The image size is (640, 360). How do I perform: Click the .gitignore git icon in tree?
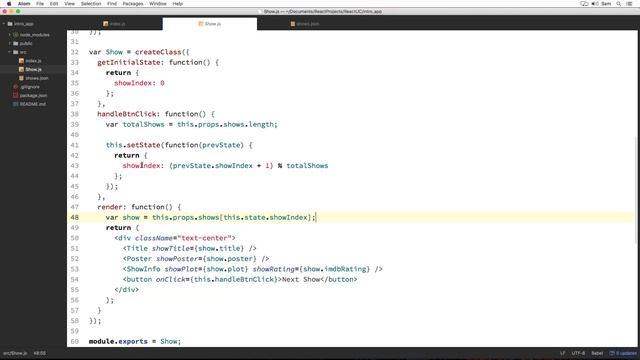click(16, 87)
